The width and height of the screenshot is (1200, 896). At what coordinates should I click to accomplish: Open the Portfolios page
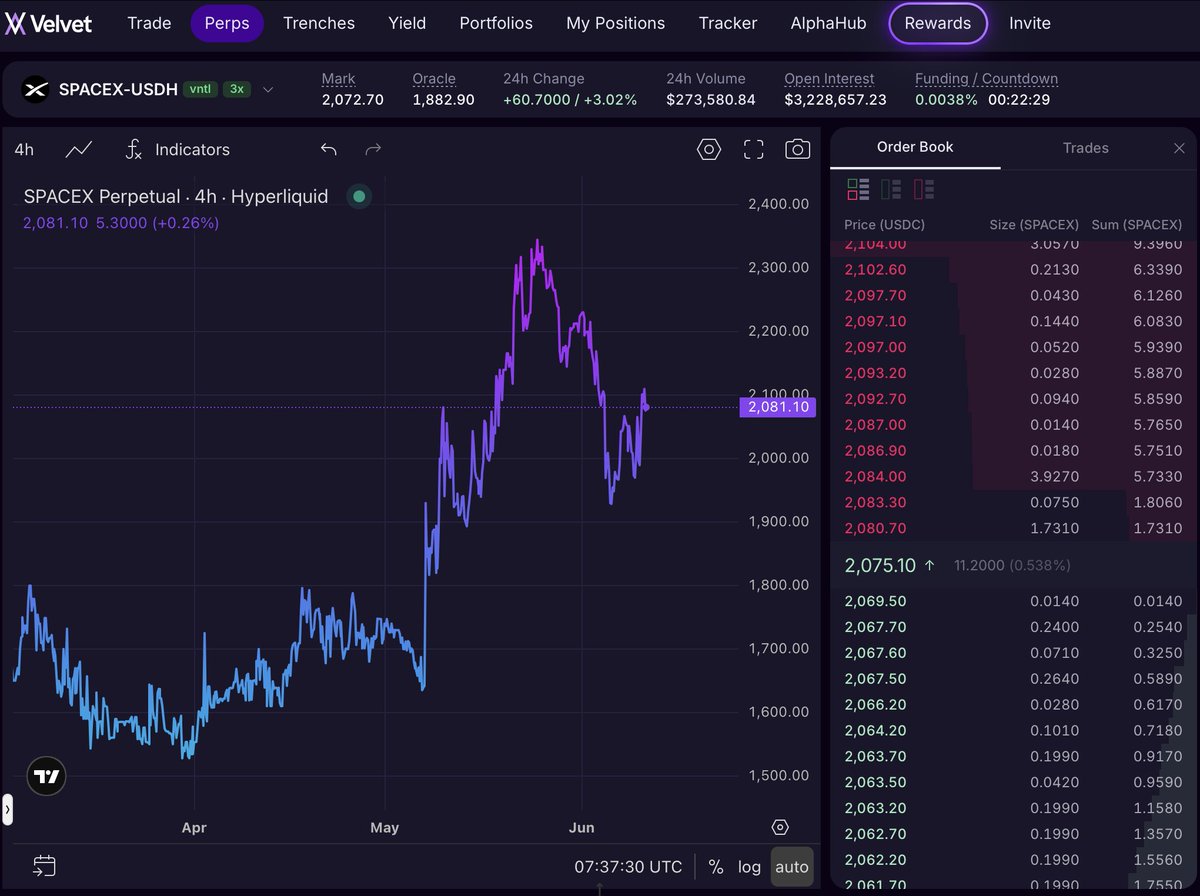pyautogui.click(x=496, y=23)
